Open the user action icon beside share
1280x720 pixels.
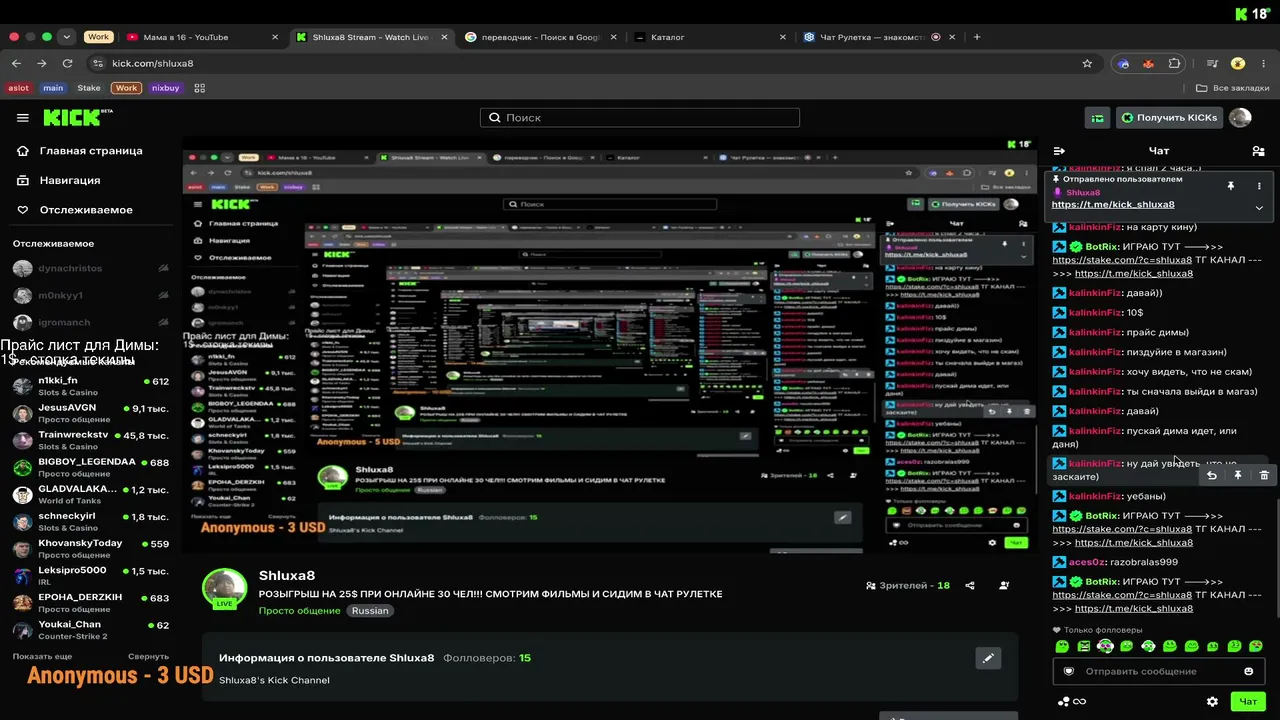[1005, 586]
